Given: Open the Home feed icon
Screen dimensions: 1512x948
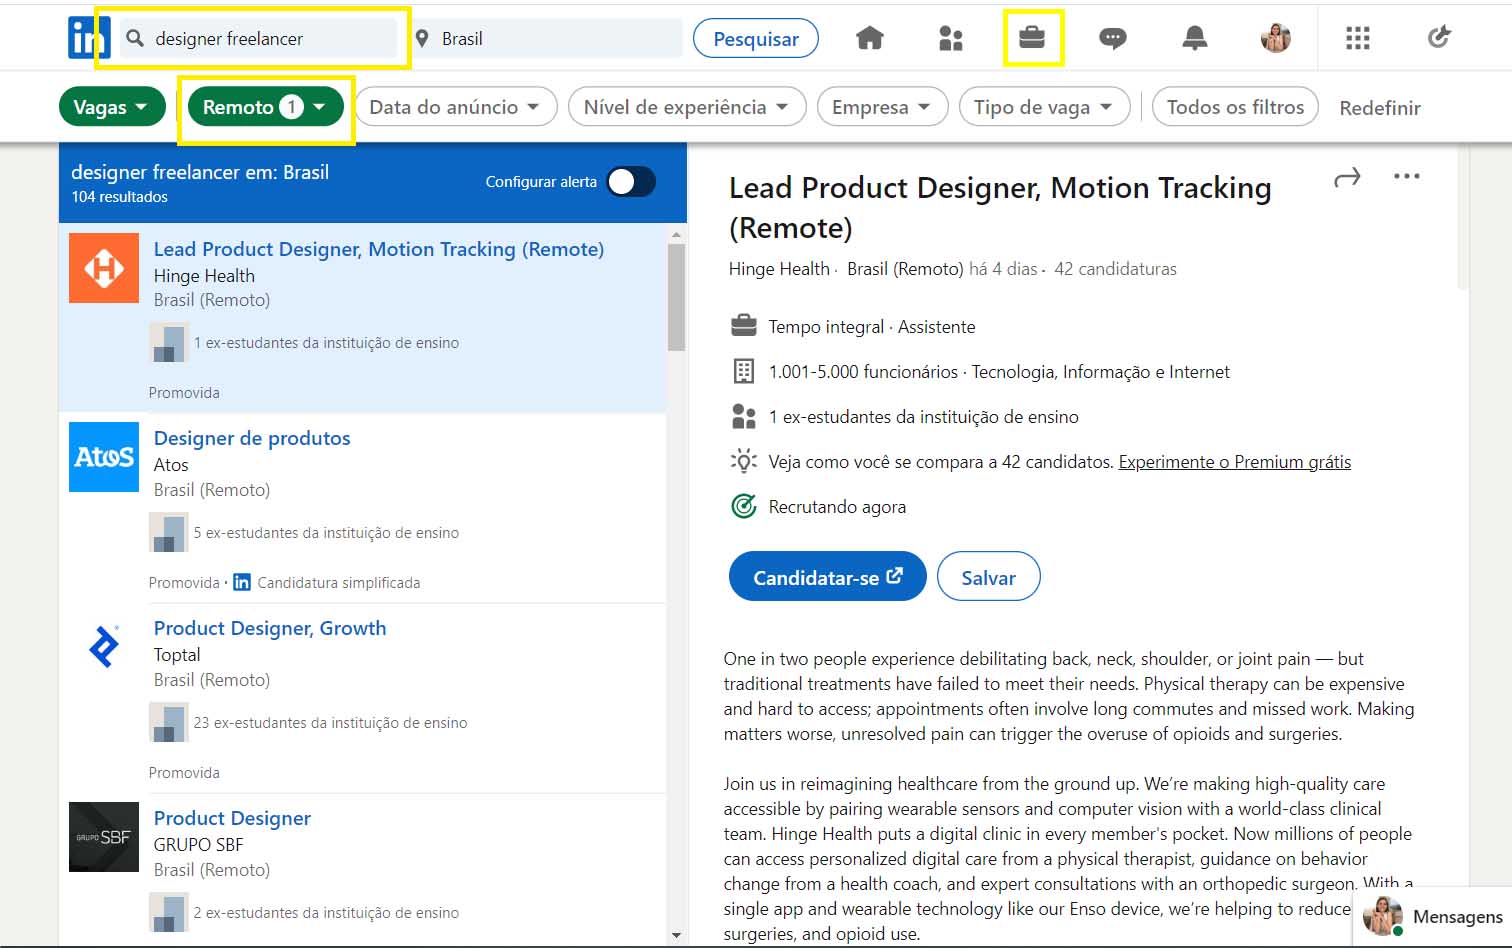Looking at the screenshot, I should pyautogui.click(x=869, y=37).
